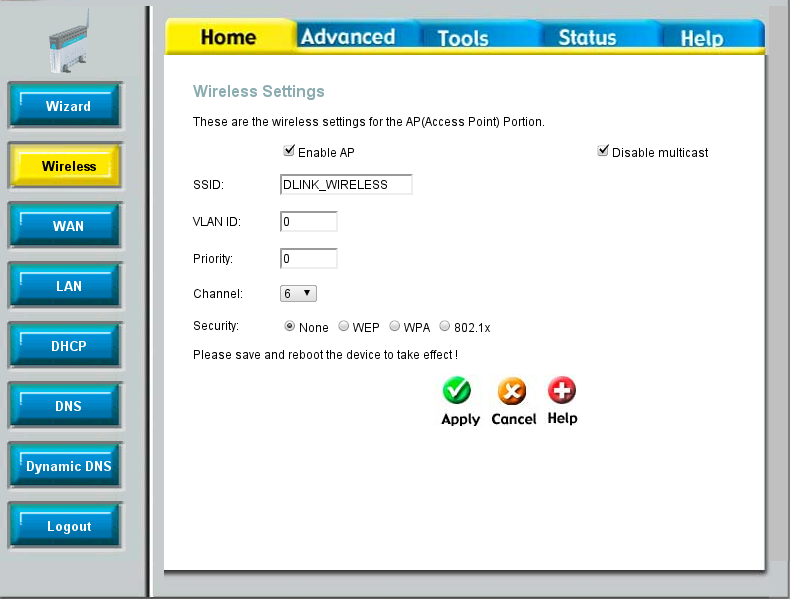Go to the WAN settings
This screenshot has height=599, width=790.
click(x=65, y=225)
